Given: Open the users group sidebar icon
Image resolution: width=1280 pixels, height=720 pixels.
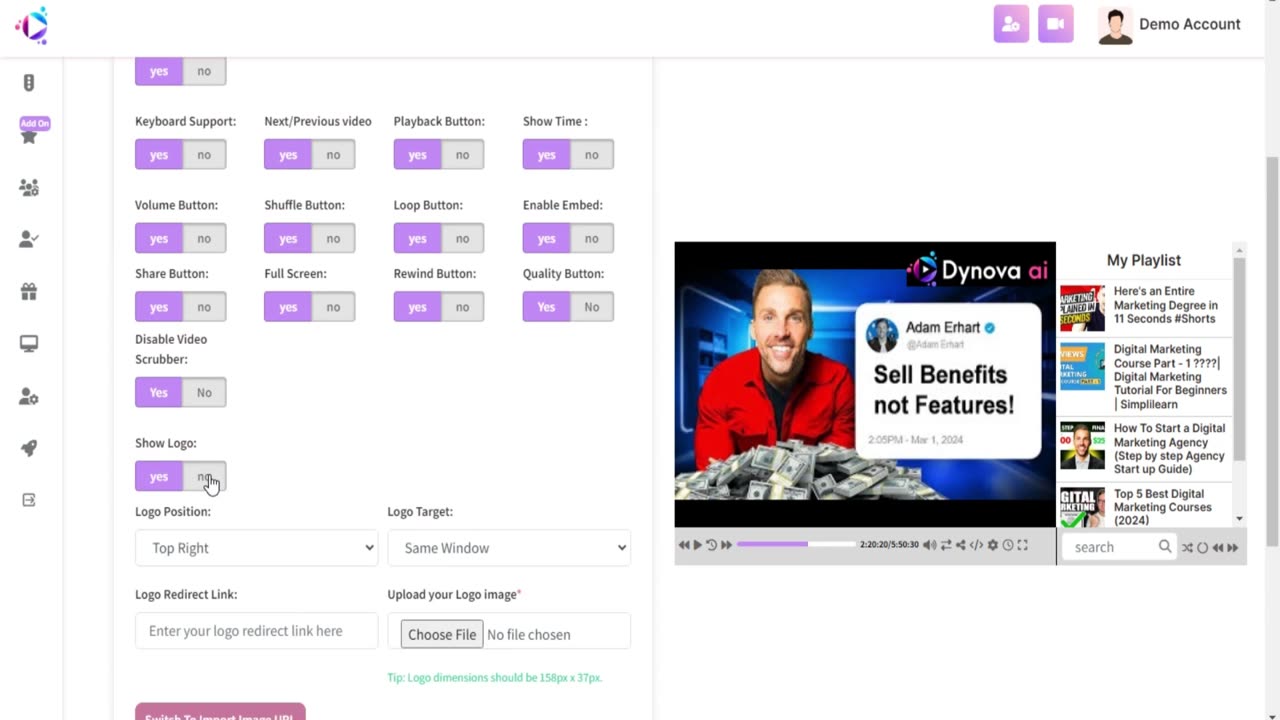Looking at the screenshot, I should point(29,187).
